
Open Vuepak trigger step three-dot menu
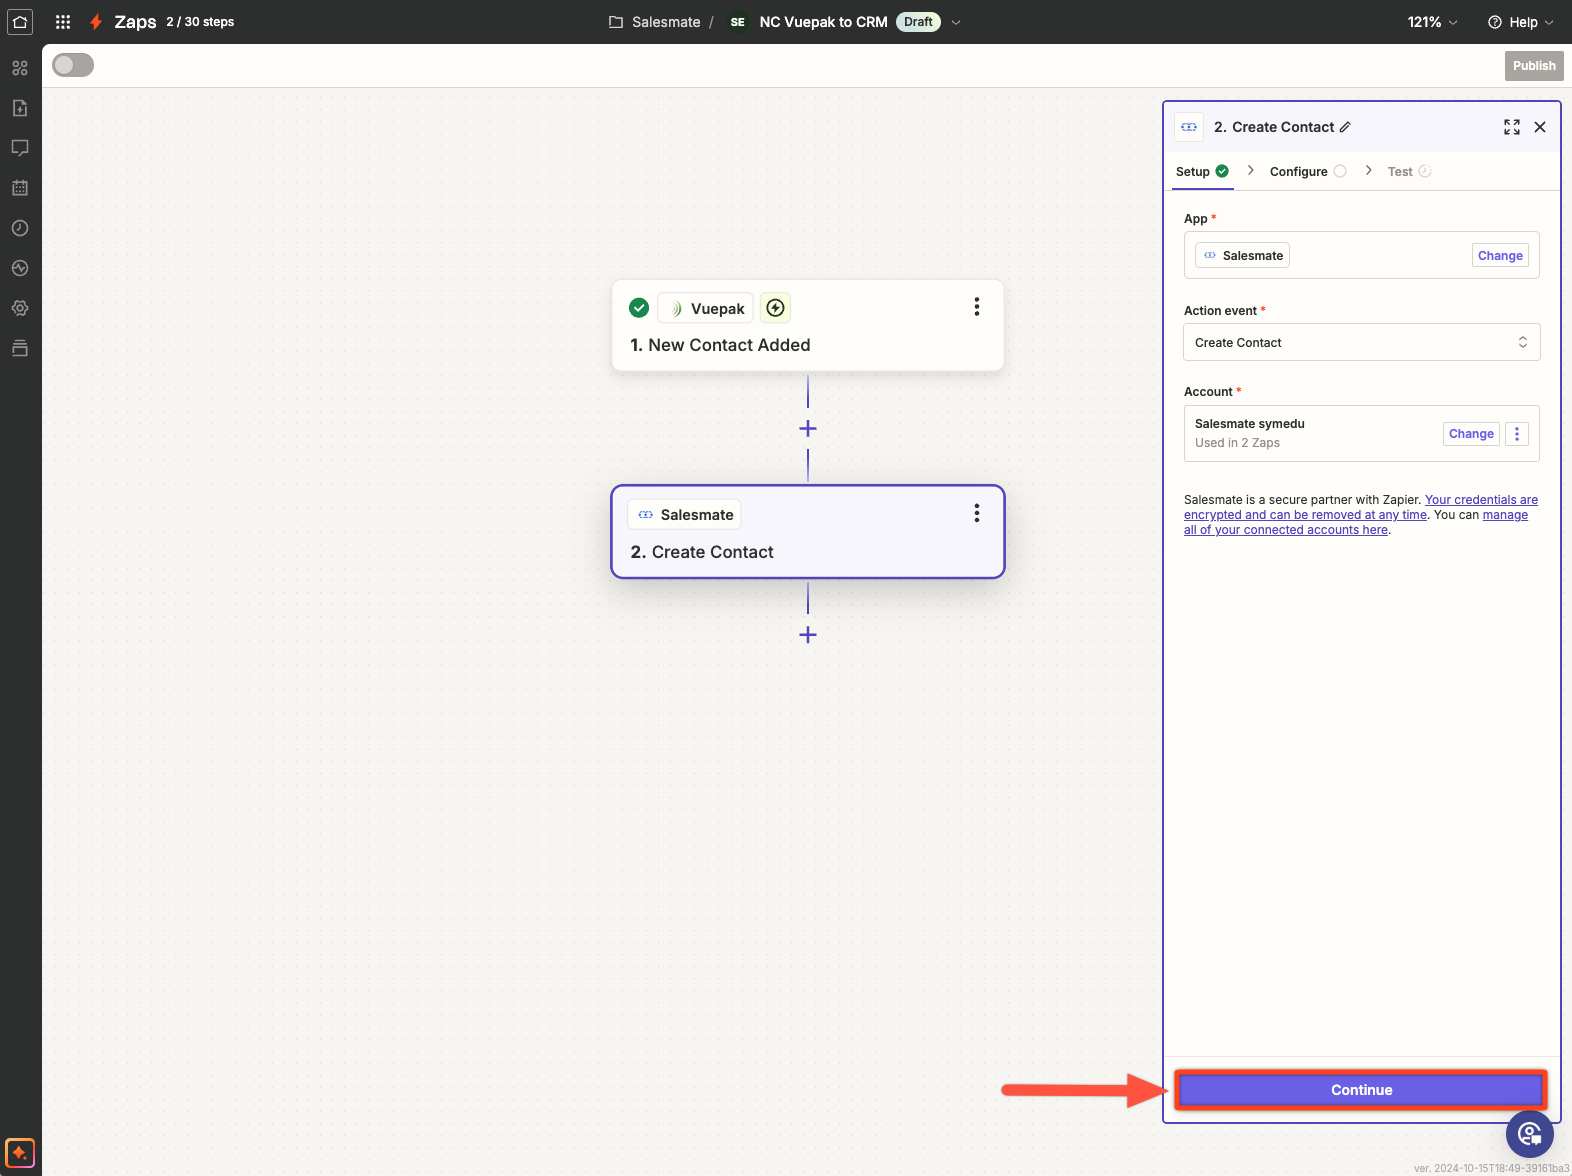[976, 307]
